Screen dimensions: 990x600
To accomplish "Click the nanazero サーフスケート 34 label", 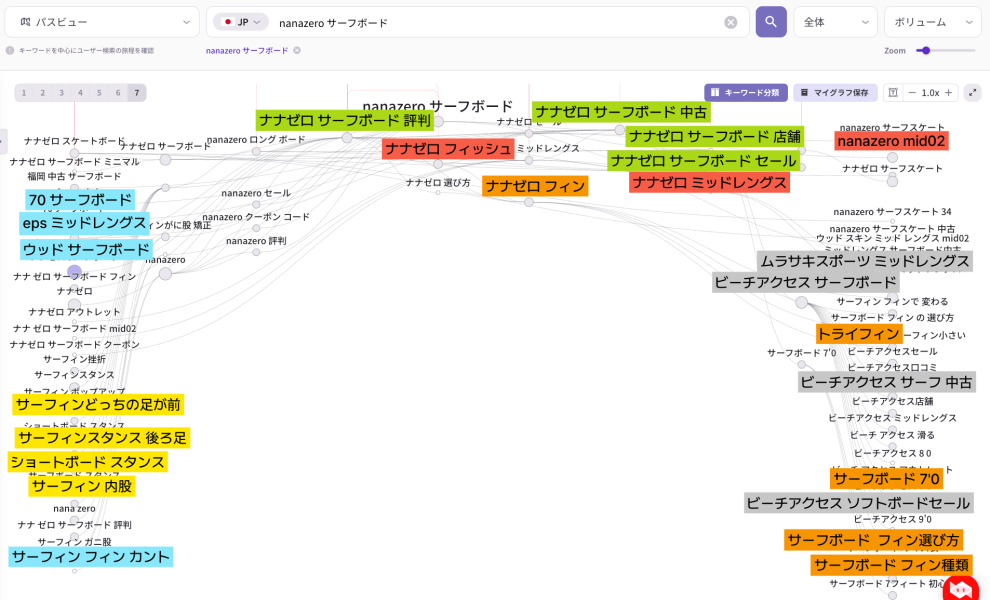I will (892, 212).
